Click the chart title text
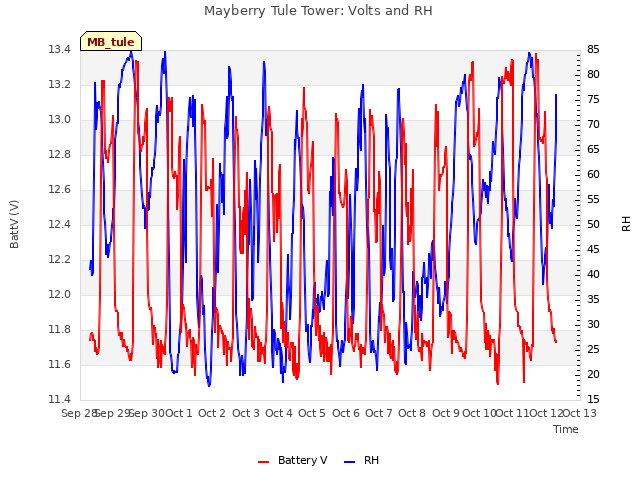The height and width of the screenshot is (480, 640). (x=318, y=11)
